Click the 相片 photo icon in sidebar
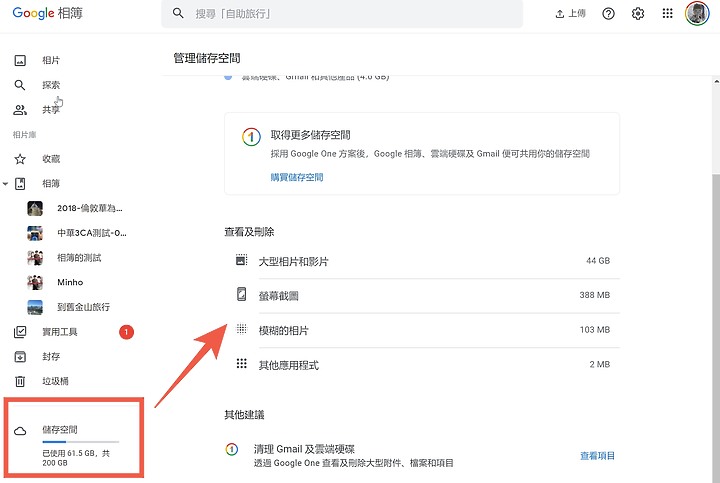This screenshot has width=720, height=483. click(x=20, y=60)
